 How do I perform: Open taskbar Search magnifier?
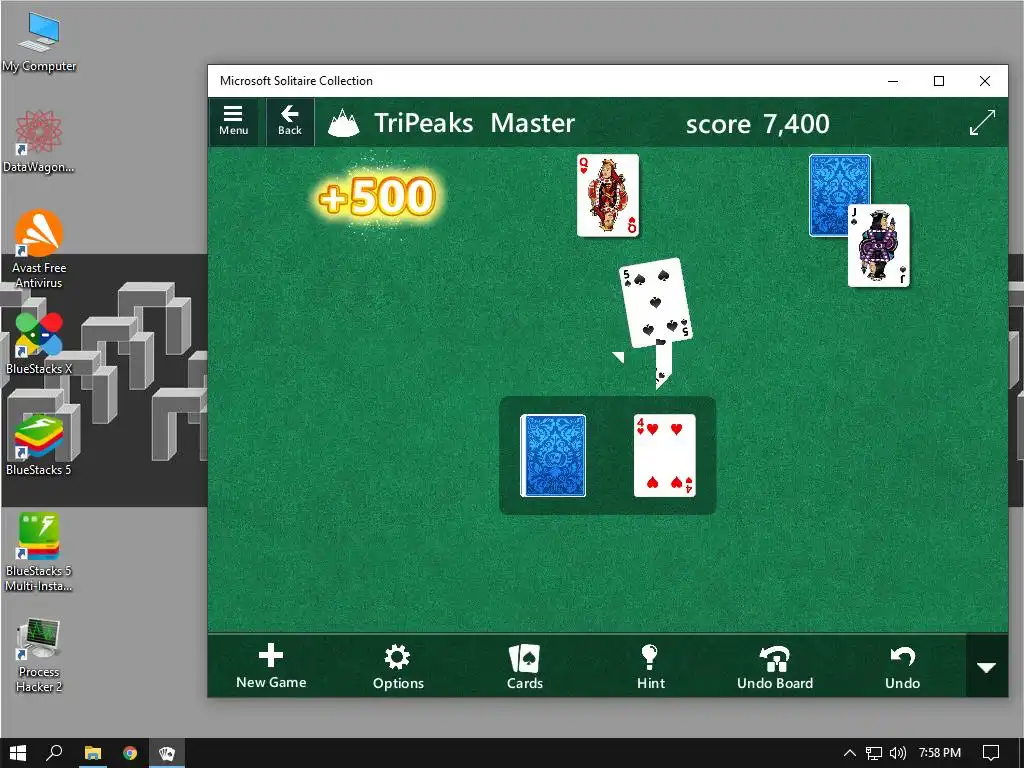coord(54,753)
